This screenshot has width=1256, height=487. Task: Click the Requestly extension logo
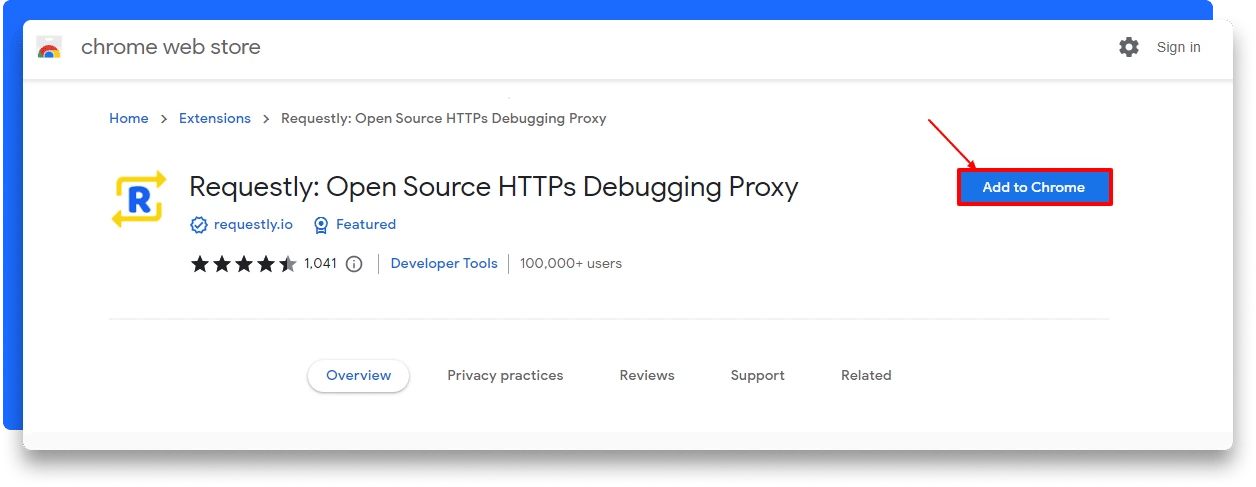[138, 199]
